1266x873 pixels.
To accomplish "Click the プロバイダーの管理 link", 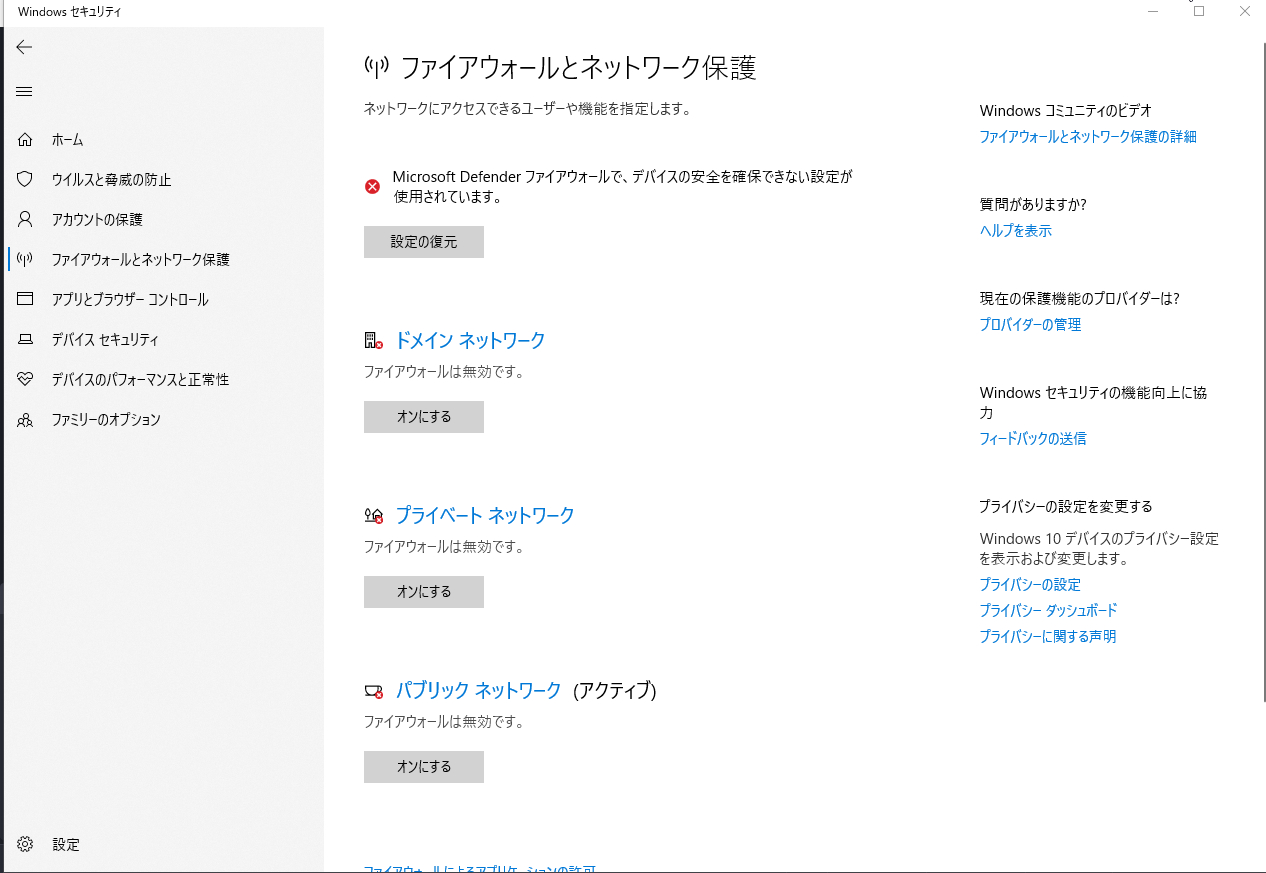I will pyautogui.click(x=1030, y=325).
